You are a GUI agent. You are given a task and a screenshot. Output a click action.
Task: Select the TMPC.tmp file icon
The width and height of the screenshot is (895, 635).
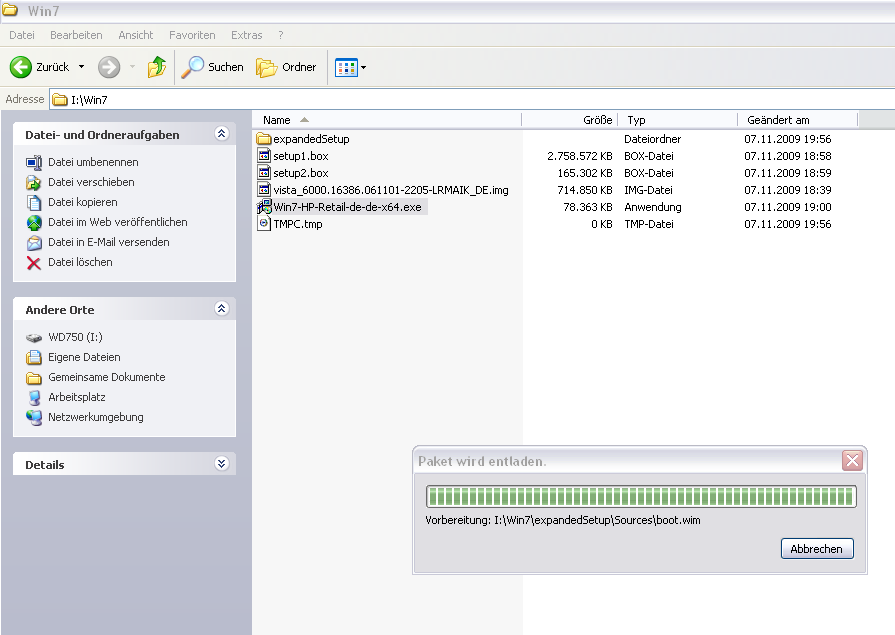[x=264, y=224]
